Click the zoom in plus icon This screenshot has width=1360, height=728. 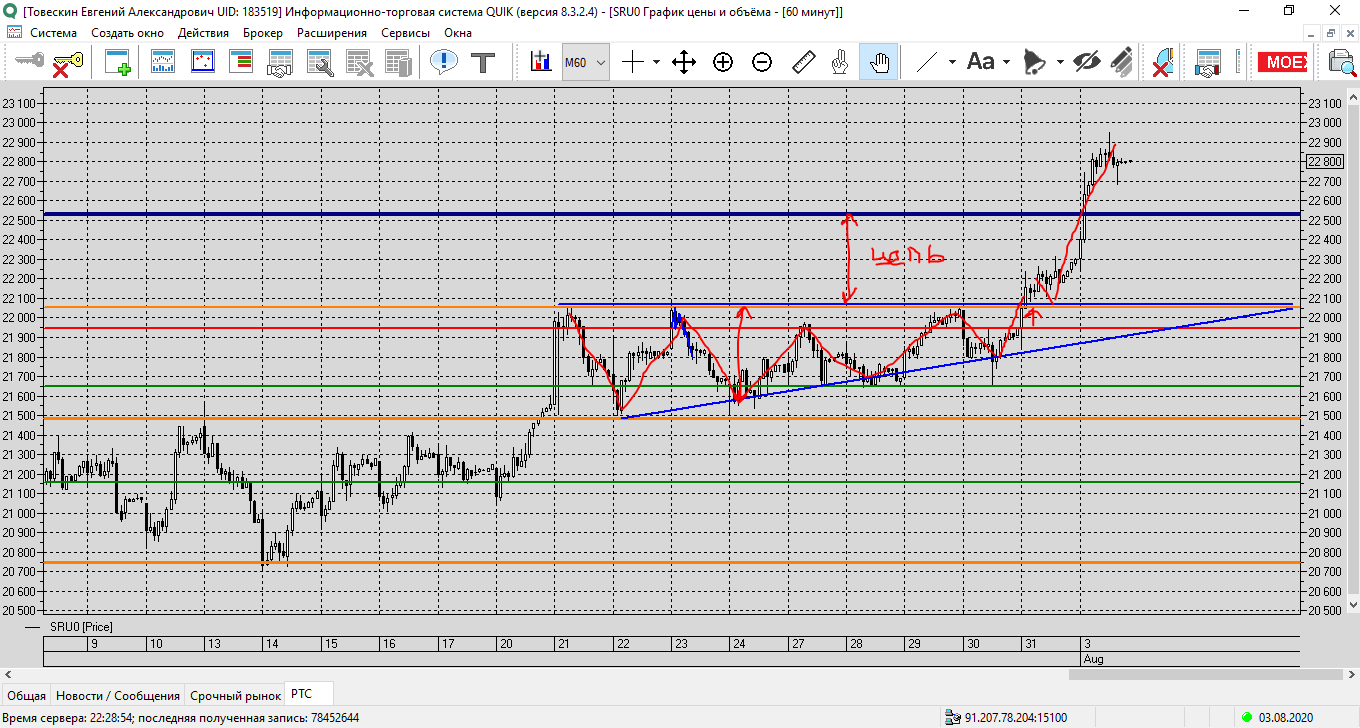point(723,62)
